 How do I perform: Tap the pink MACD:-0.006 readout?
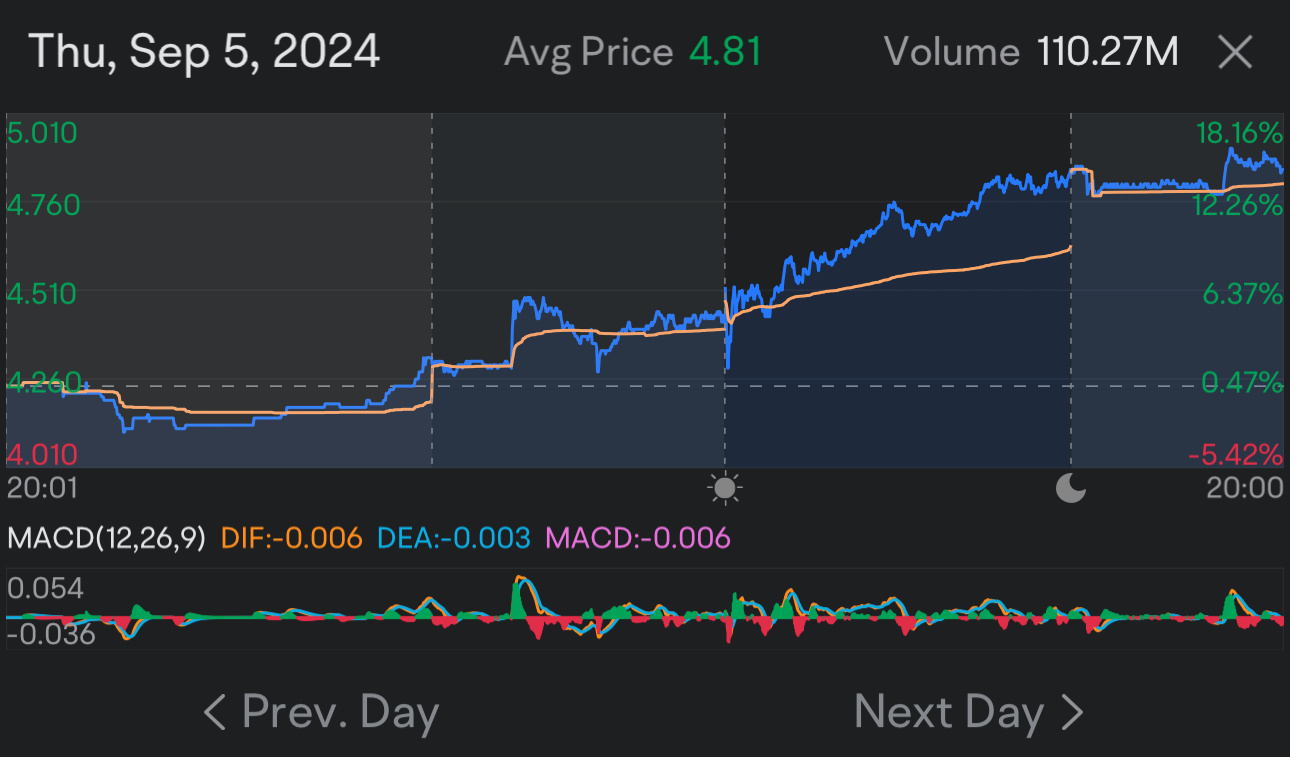coord(638,539)
